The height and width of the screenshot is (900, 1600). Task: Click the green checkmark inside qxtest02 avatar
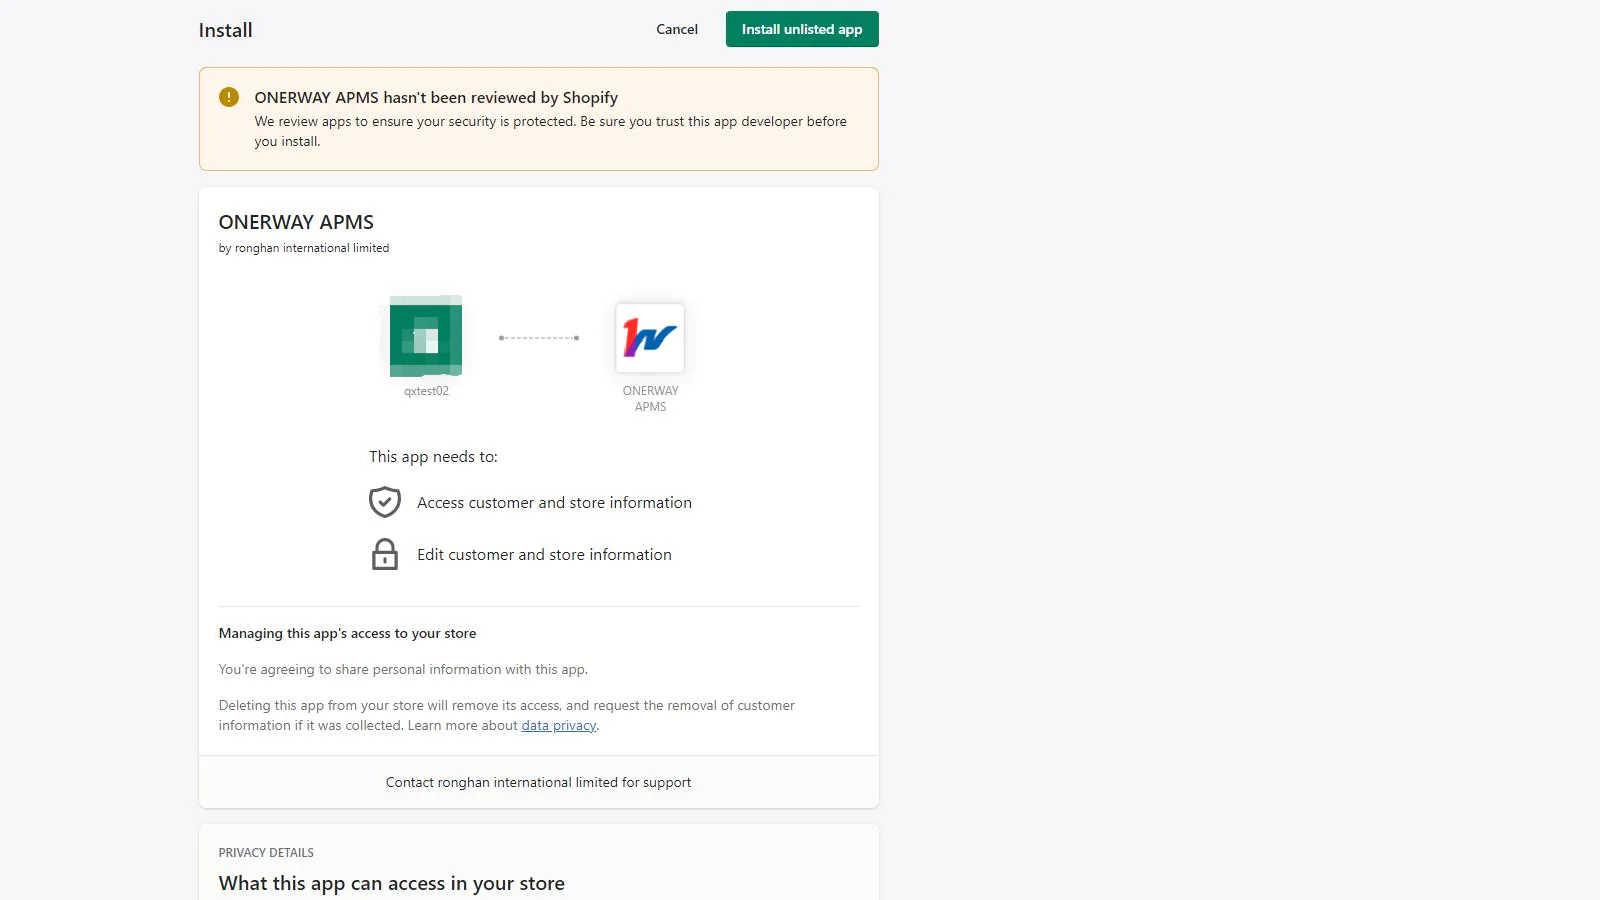tap(425, 338)
